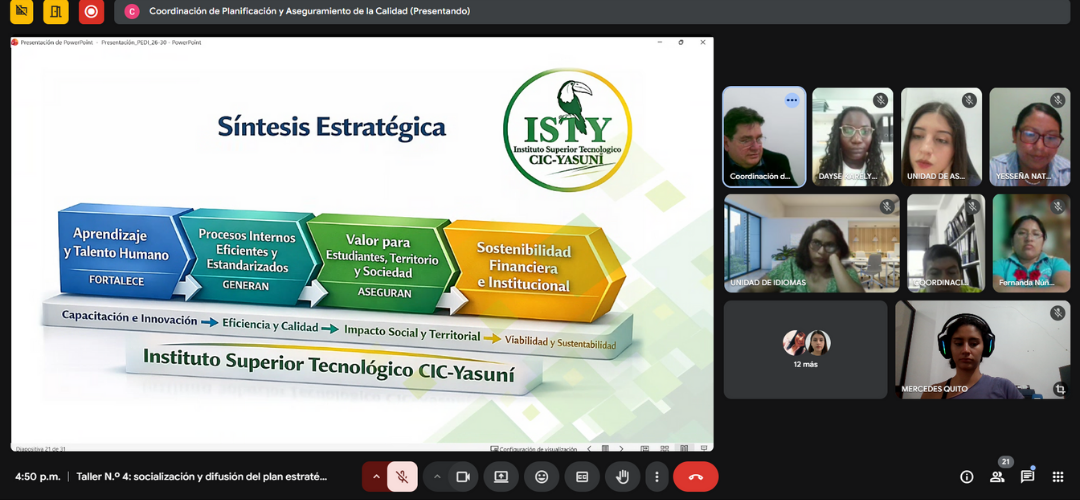1080x500 pixels.
Task: Expand audio settings arrow beside microphone
Action: pos(376,477)
